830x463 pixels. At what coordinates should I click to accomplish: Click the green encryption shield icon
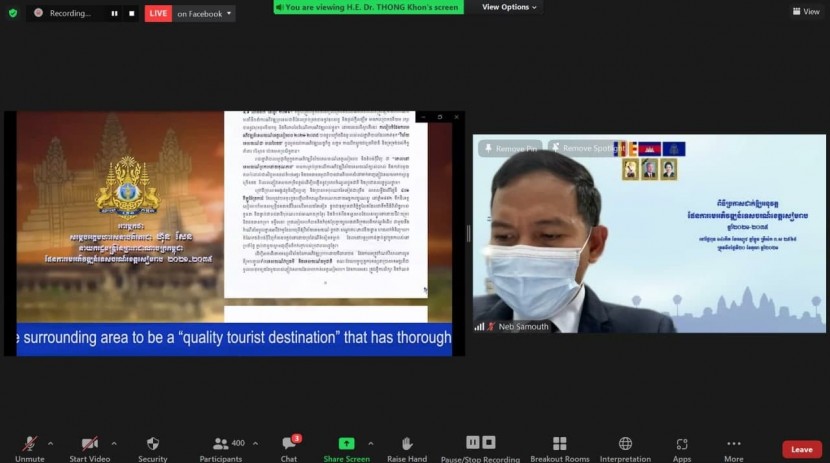point(11,13)
